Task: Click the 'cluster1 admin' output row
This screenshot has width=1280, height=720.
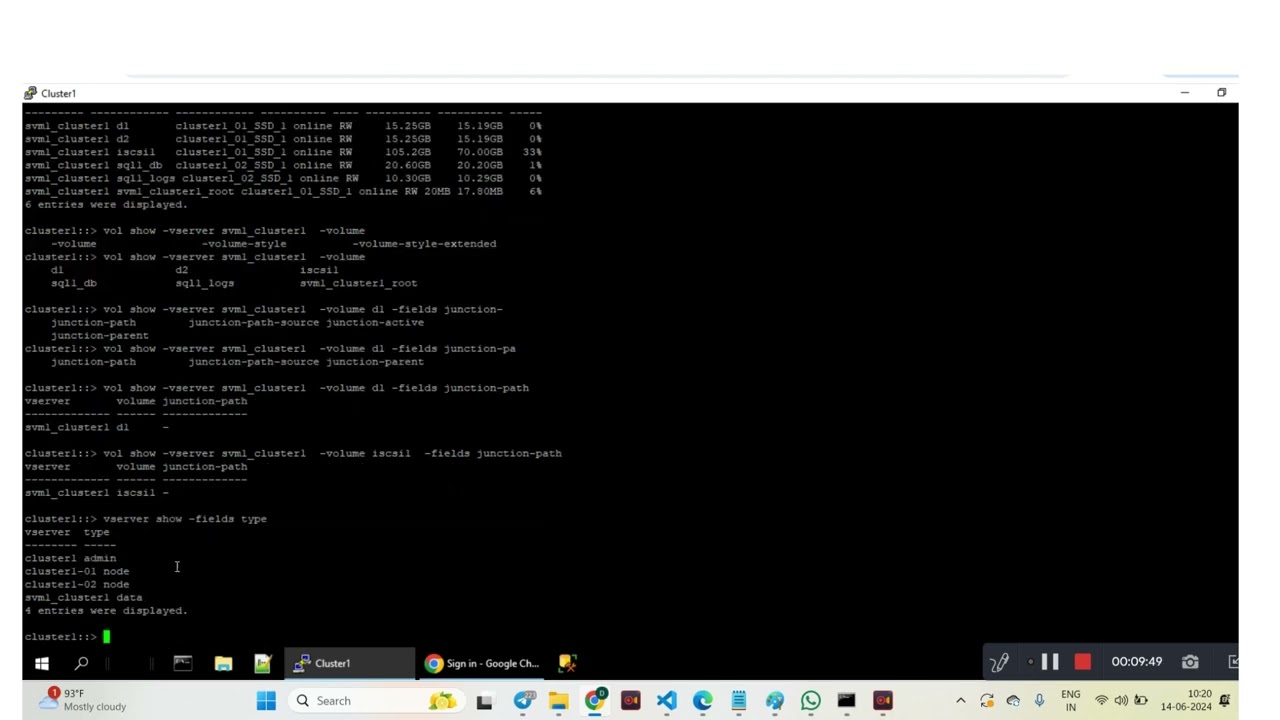Action: [x=71, y=558]
